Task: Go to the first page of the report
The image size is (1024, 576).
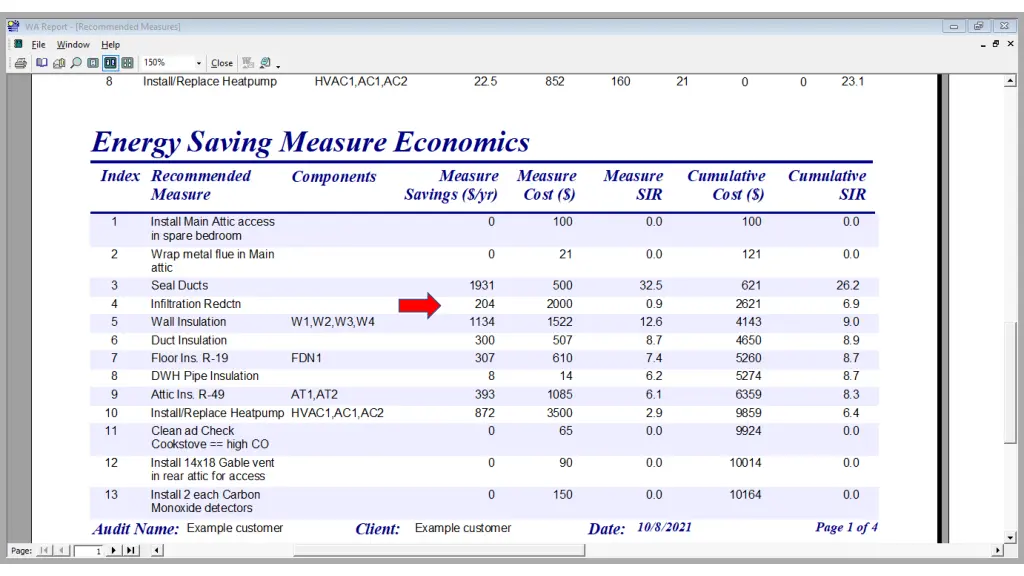Action: pyautogui.click(x=44, y=551)
